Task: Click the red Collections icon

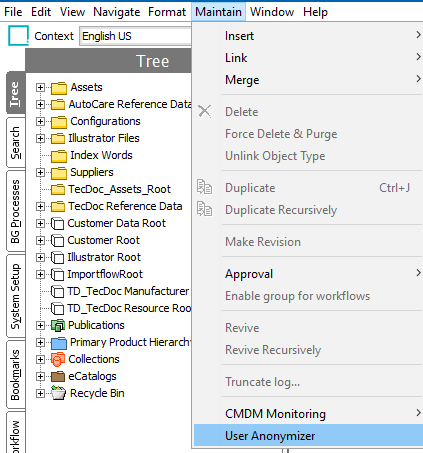Action: pos(58,359)
